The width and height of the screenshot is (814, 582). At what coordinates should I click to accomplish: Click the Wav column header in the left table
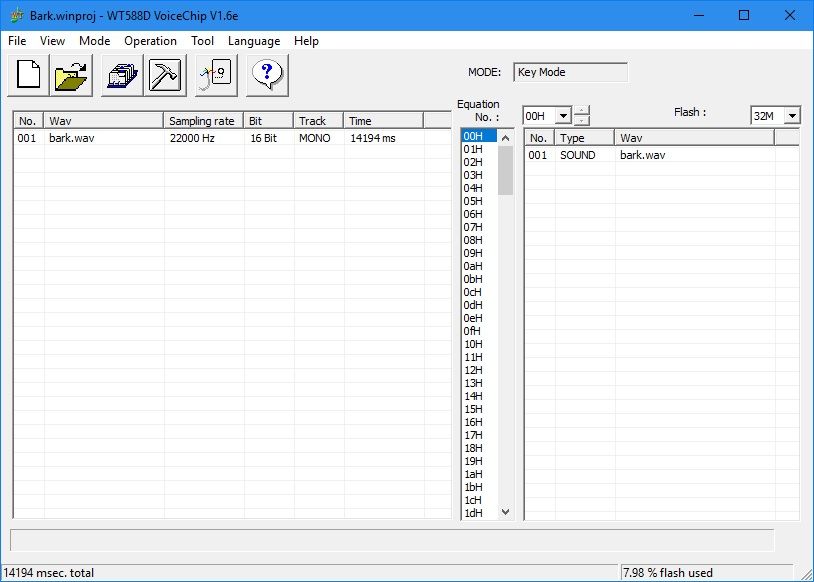103,121
